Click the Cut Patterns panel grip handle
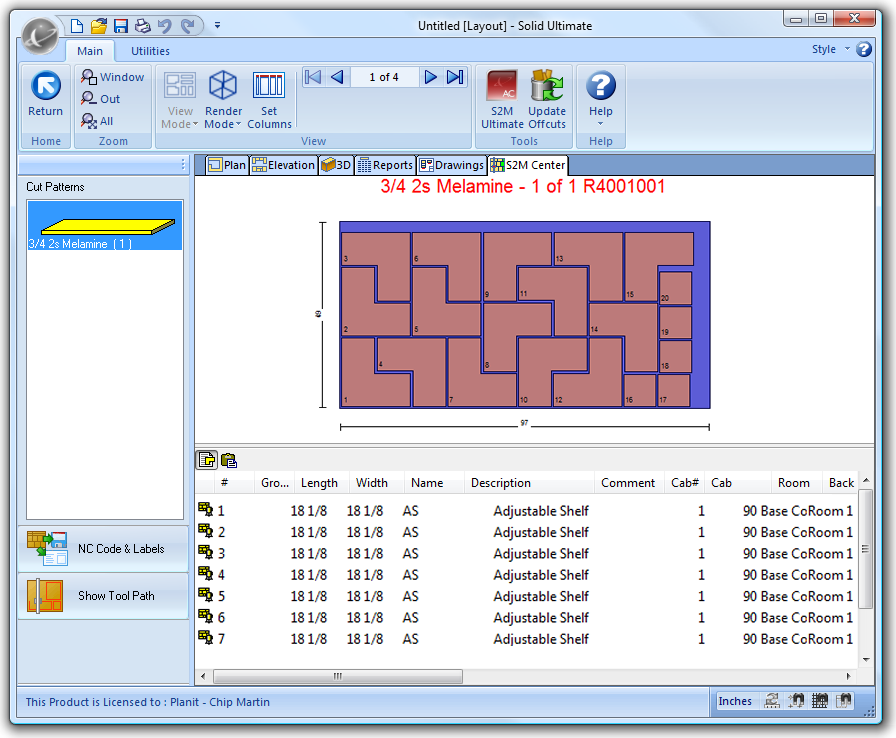The height and width of the screenshot is (738, 896). [183, 165]
